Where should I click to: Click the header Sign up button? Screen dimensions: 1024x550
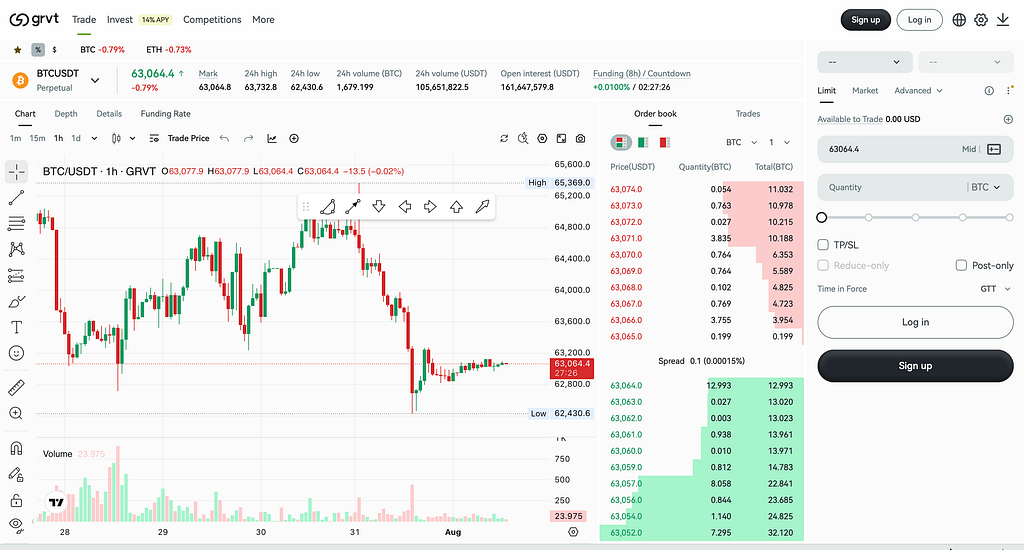point(865,20)
